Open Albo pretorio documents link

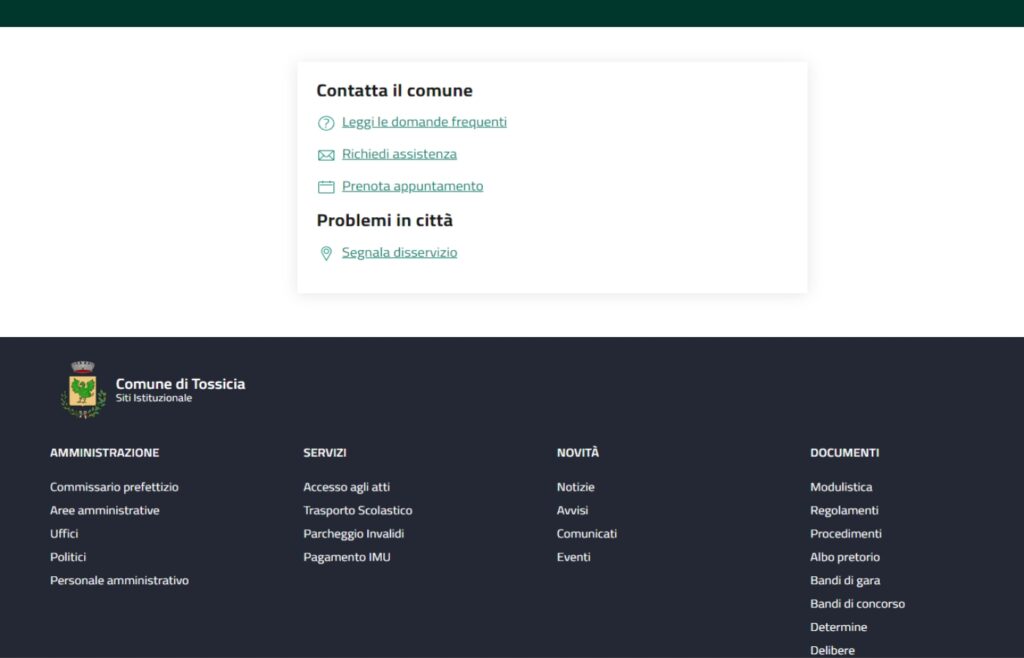844,557
